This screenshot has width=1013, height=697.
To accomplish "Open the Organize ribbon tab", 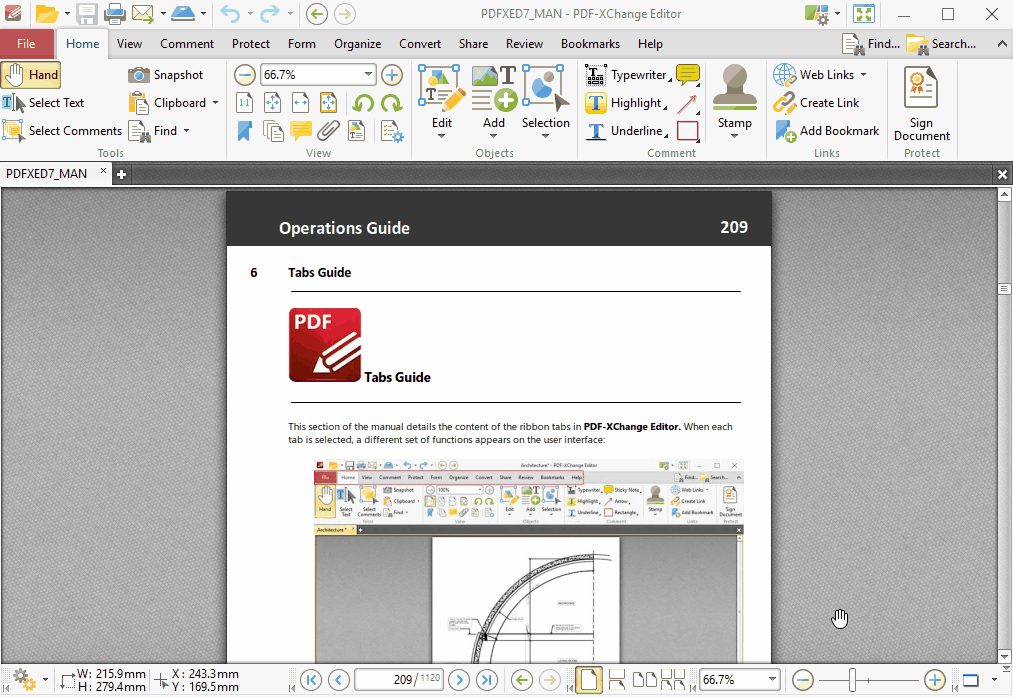I will coord(357,44).
